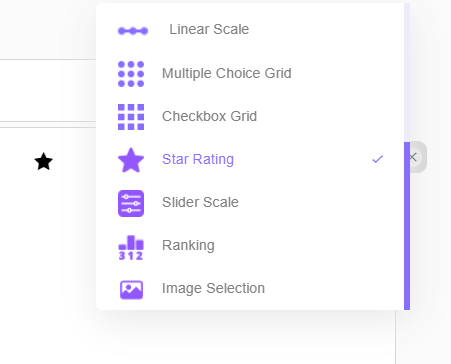The height and width of the screenshot is (364, 451).
Task: Click the checkmark beside Star Rating
Action: [x=378, y=159]
